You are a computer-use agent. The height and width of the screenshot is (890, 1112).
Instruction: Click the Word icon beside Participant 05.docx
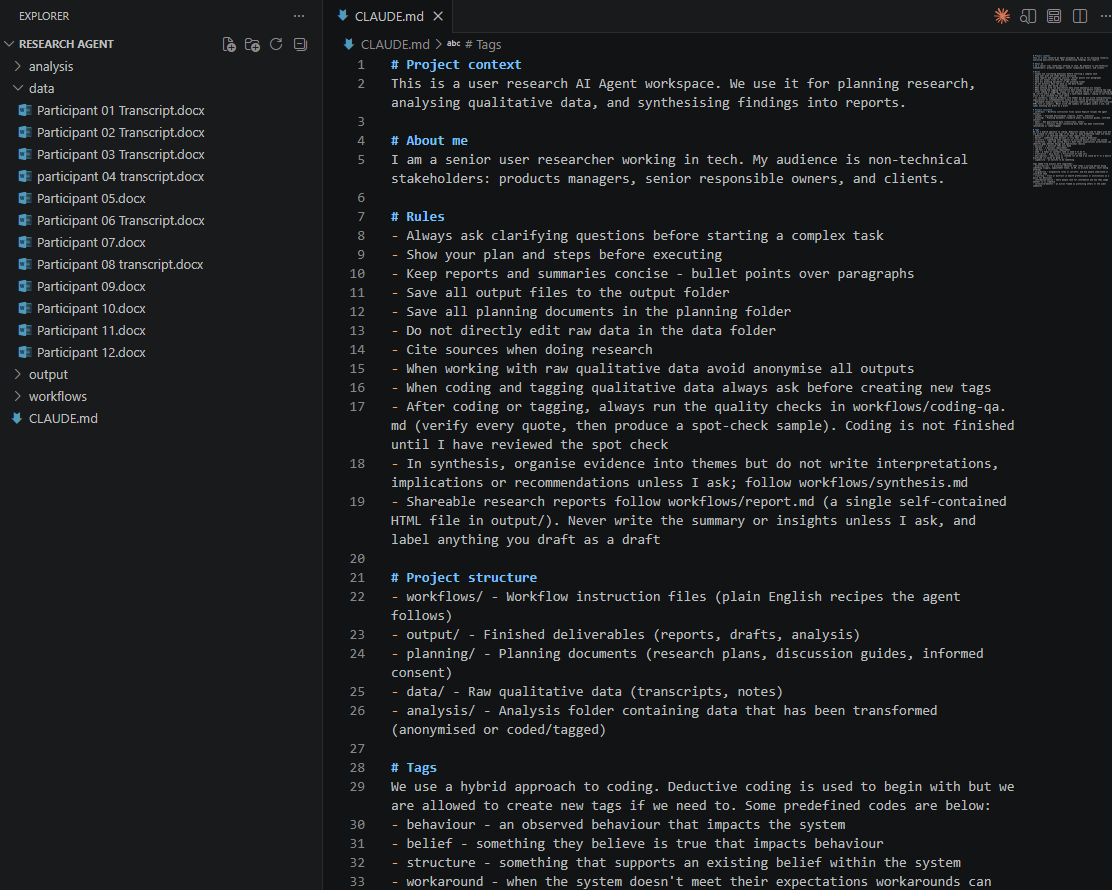[x=25, y=198]
